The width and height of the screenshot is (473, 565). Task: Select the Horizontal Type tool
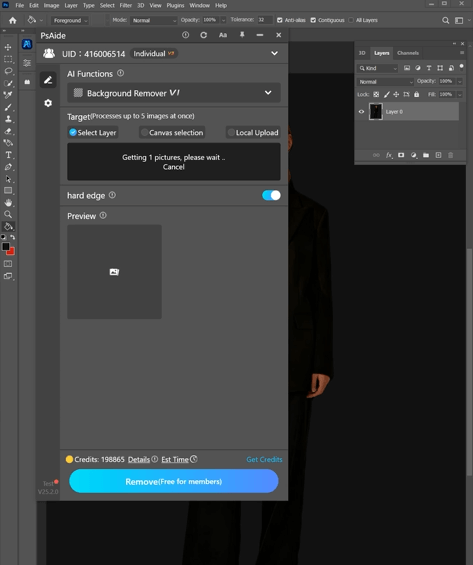[x=8, y=155]
